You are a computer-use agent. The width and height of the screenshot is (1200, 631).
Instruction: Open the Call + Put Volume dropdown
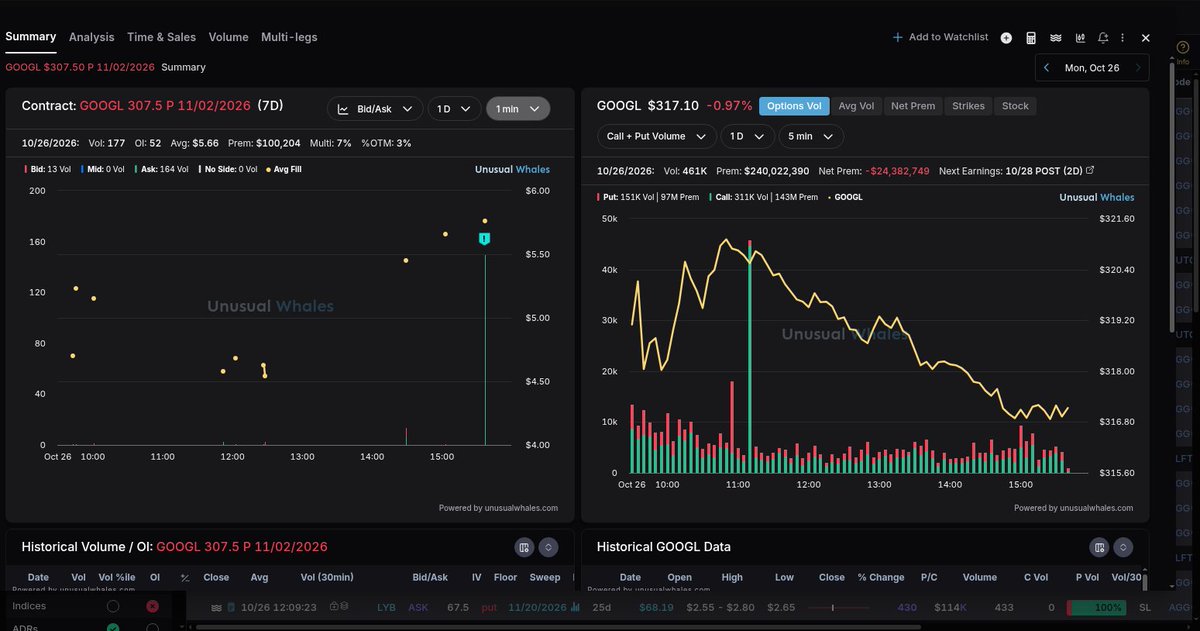tap(657, 136)
